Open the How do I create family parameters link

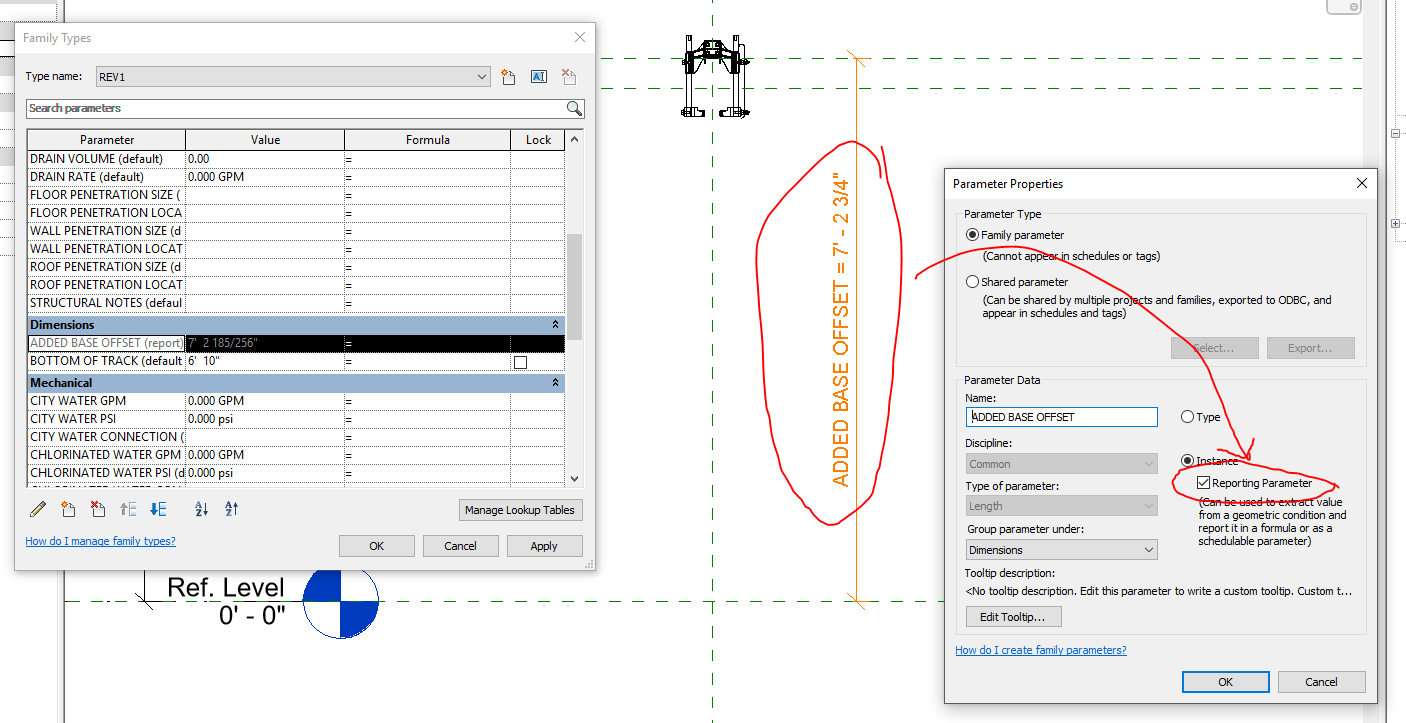pyautogui.click(x=1041, y=650)
